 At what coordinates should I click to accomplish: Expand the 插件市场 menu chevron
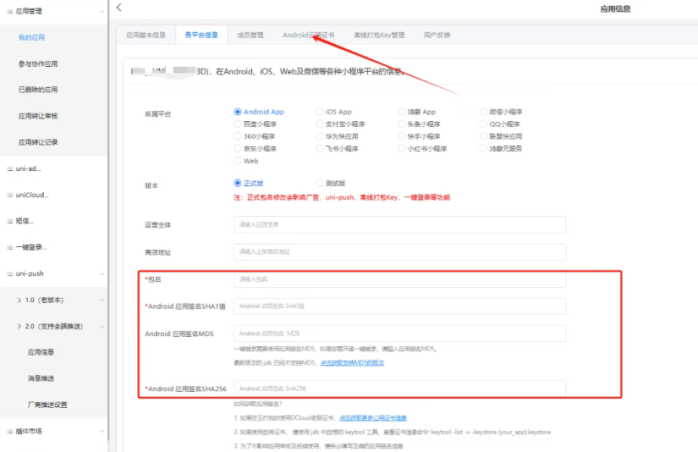103,430
